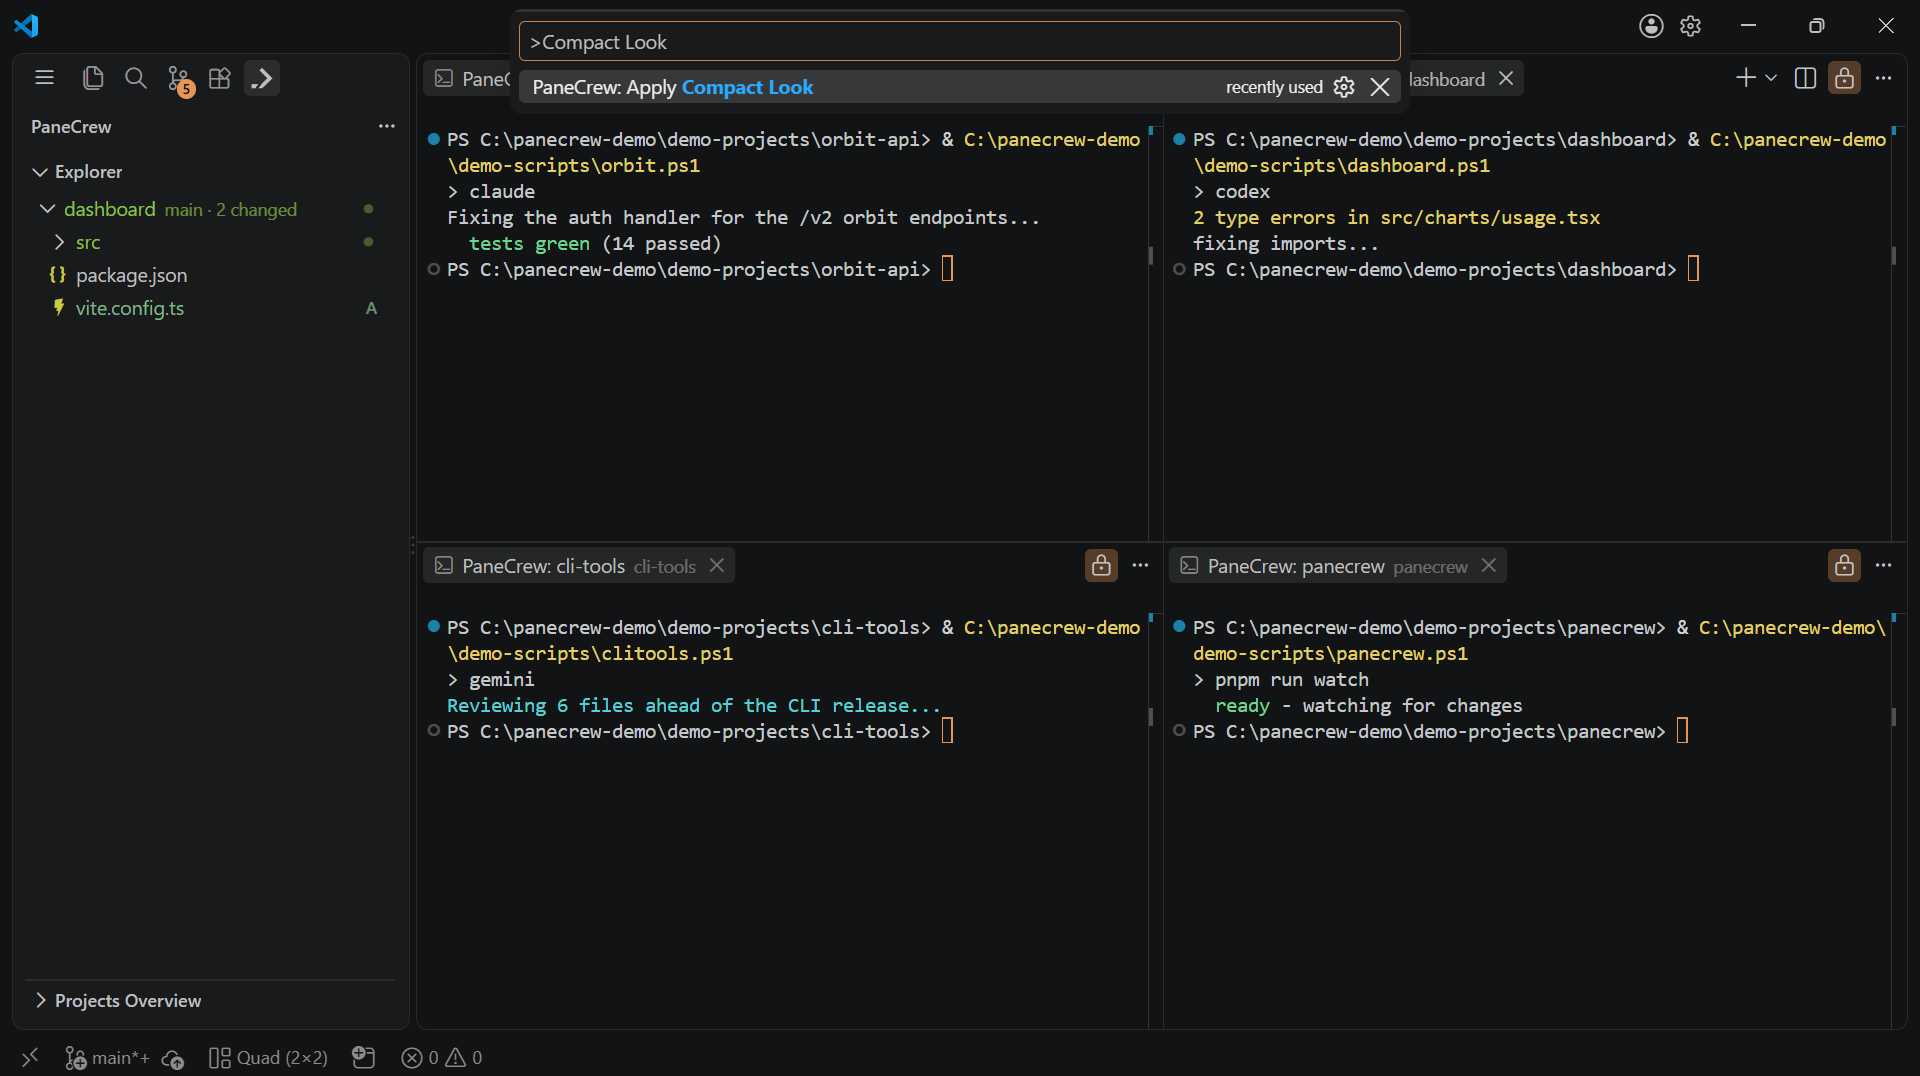Open PaneCrew sidebar more actions menu
The height and width of the screenshot is (1076, 1920).
(387, 126)
